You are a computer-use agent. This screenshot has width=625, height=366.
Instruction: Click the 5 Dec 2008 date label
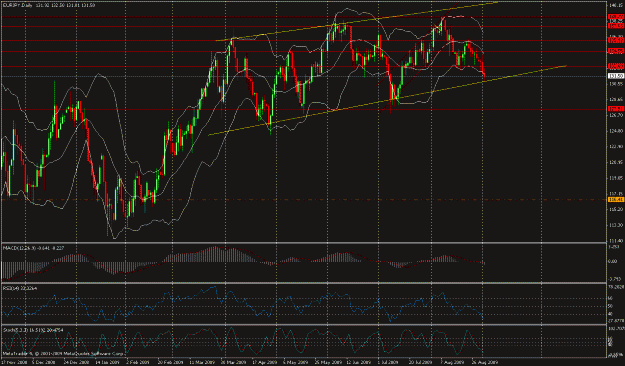tap(44, 362)
